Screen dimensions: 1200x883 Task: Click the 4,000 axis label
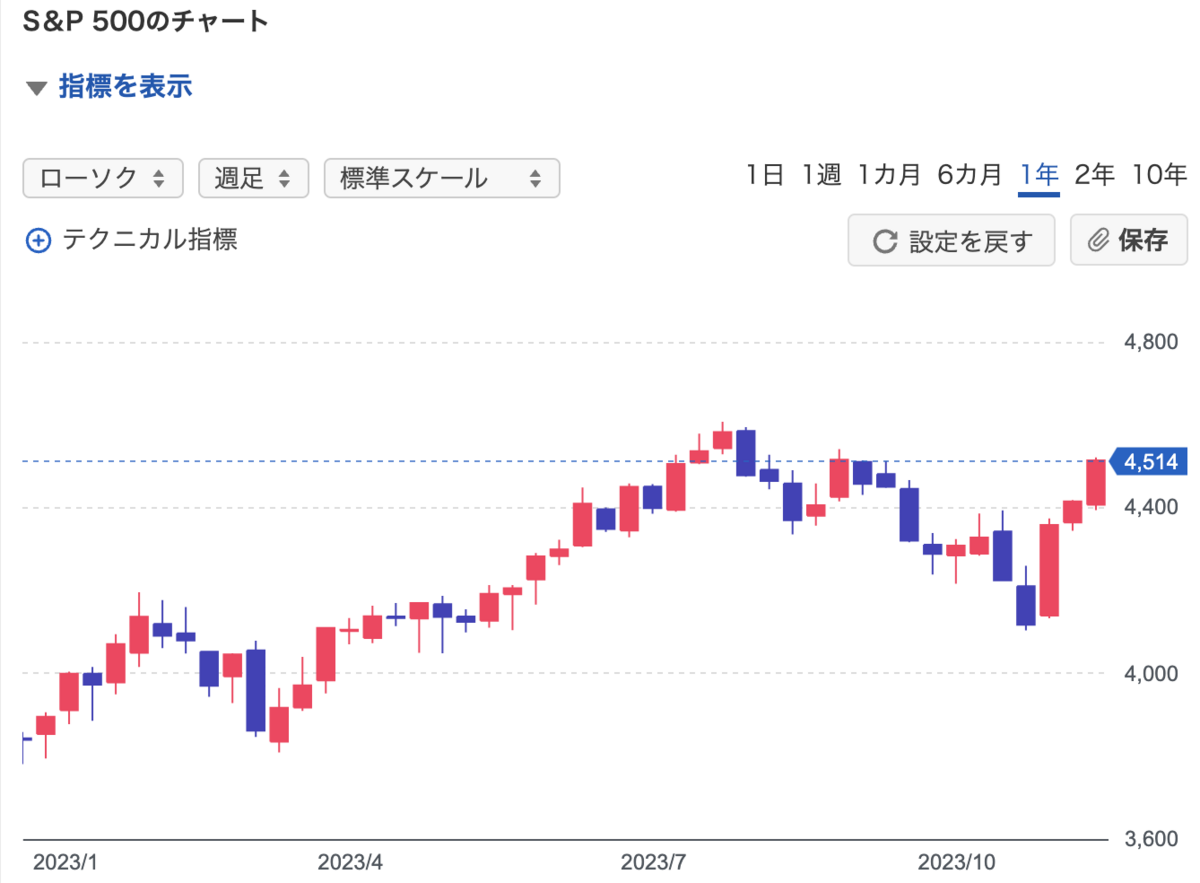[x=1151, y=673]
